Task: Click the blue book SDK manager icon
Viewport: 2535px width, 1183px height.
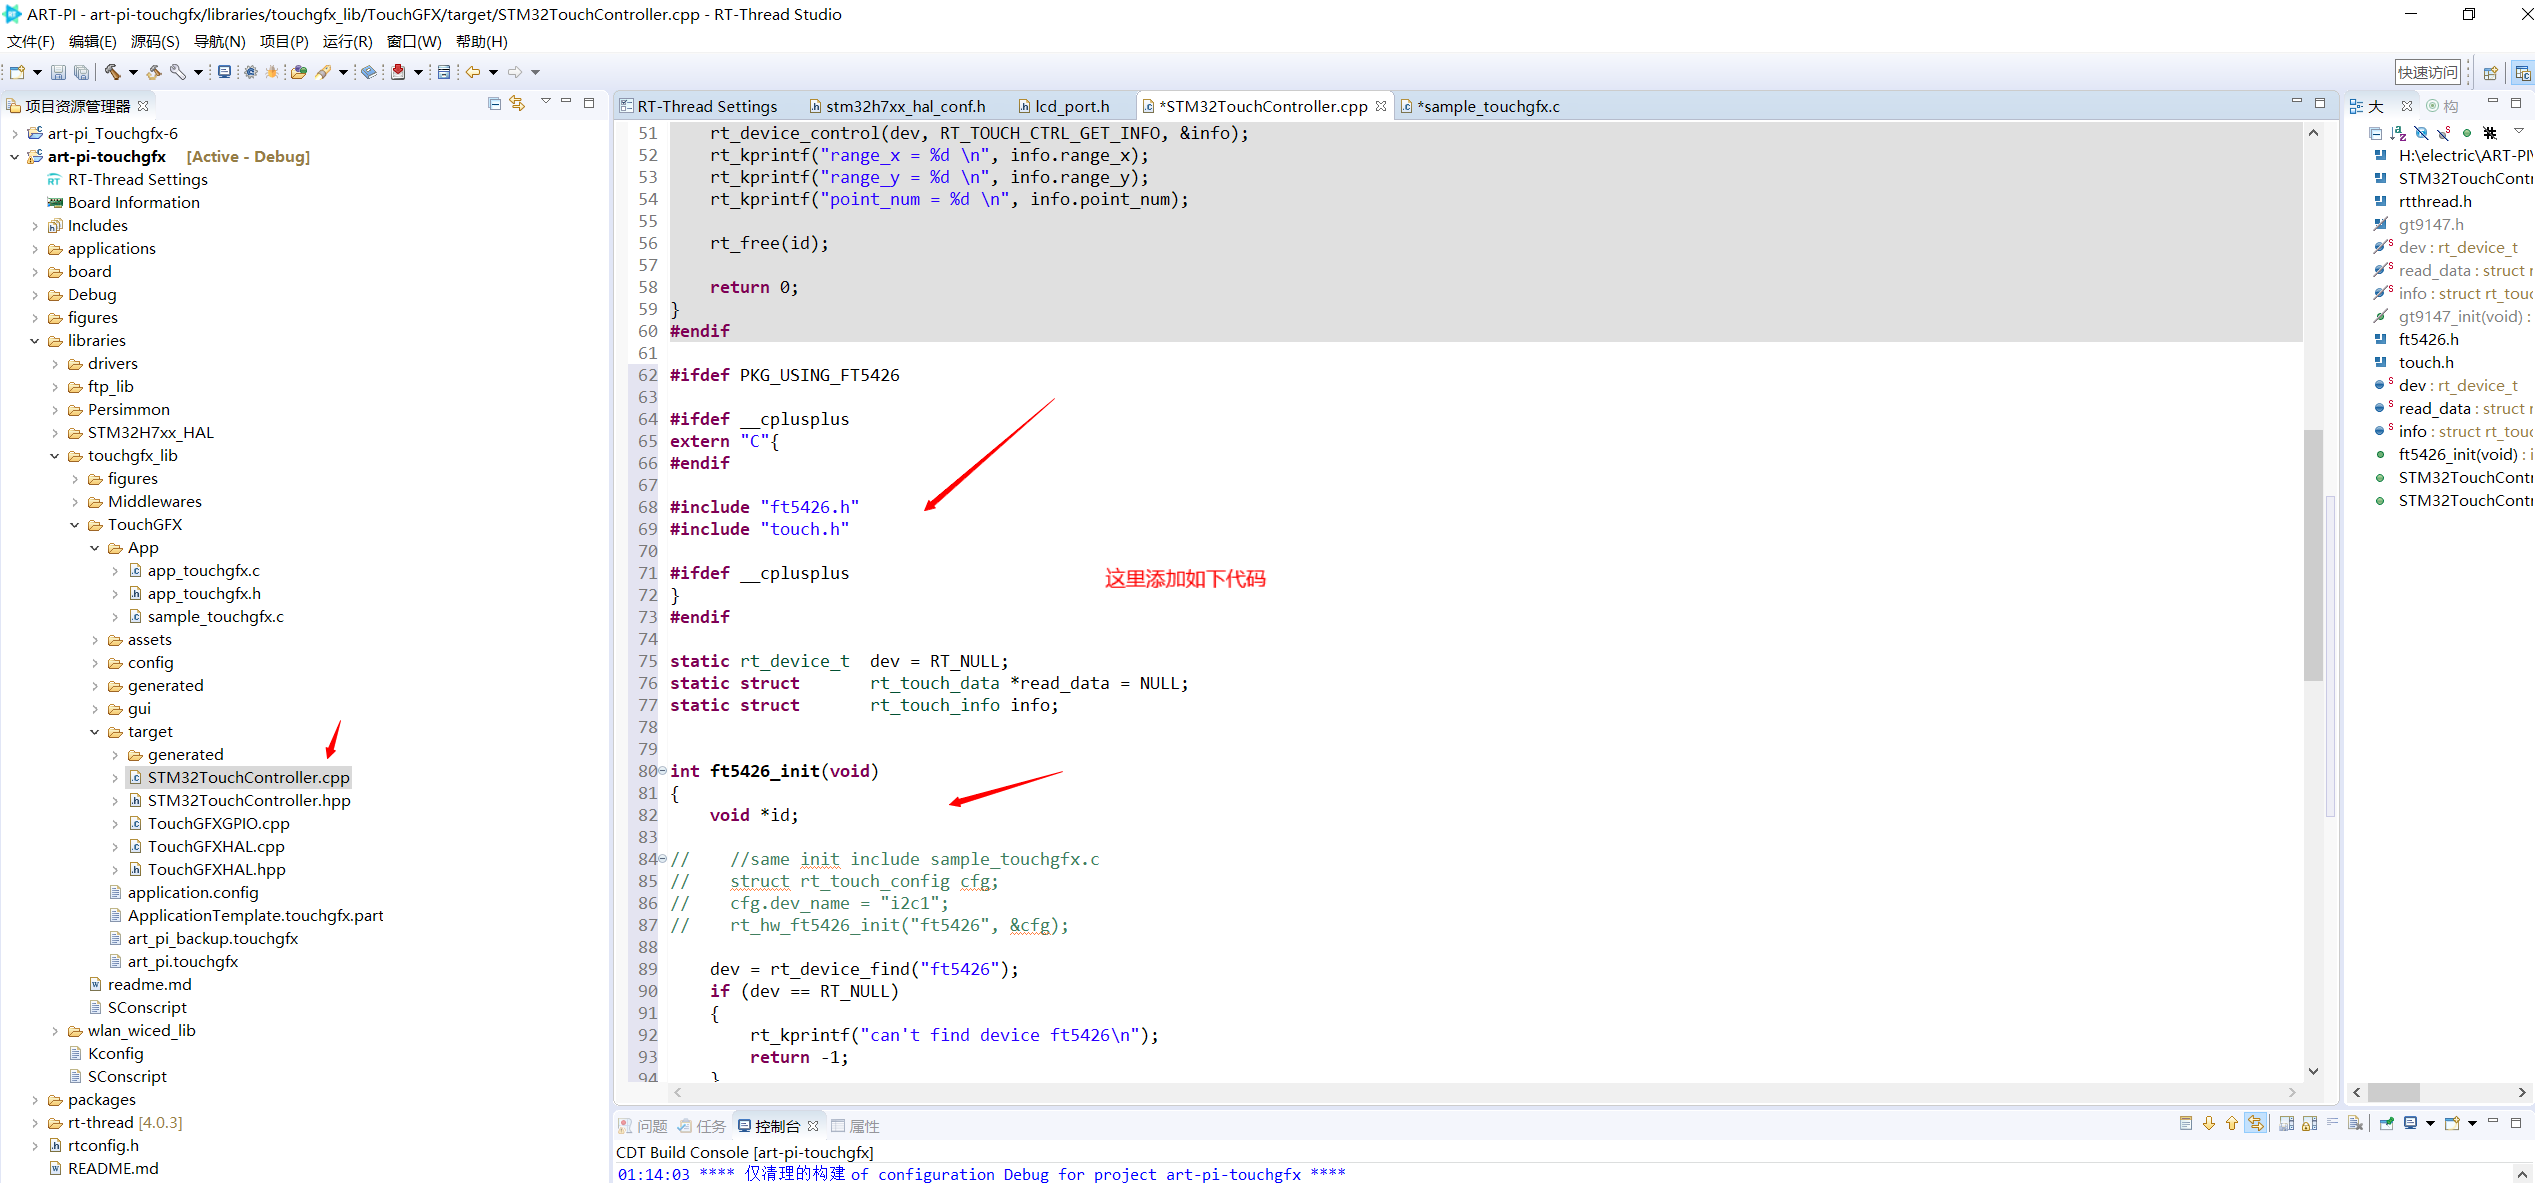Action: tap(369, 72)
